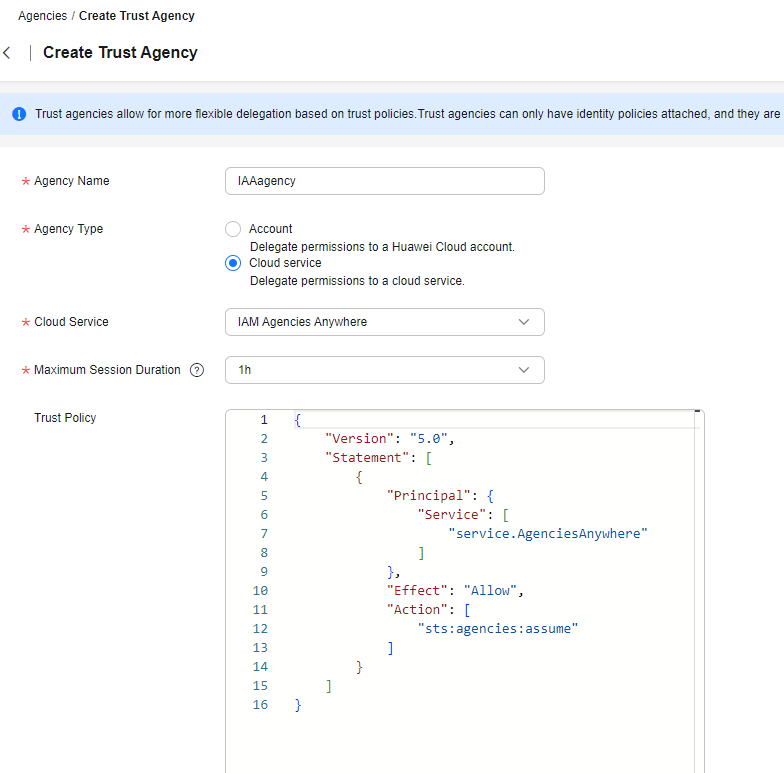Click the Create Trust Agency breadcrumb item

137,16
